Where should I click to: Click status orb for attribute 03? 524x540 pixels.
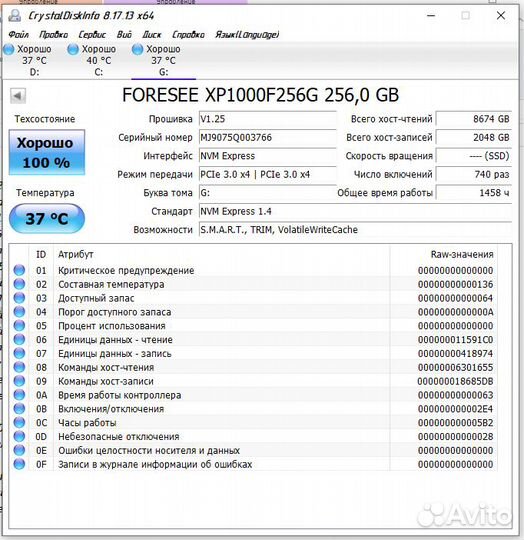pyautogui.click(x=19, y=298)
